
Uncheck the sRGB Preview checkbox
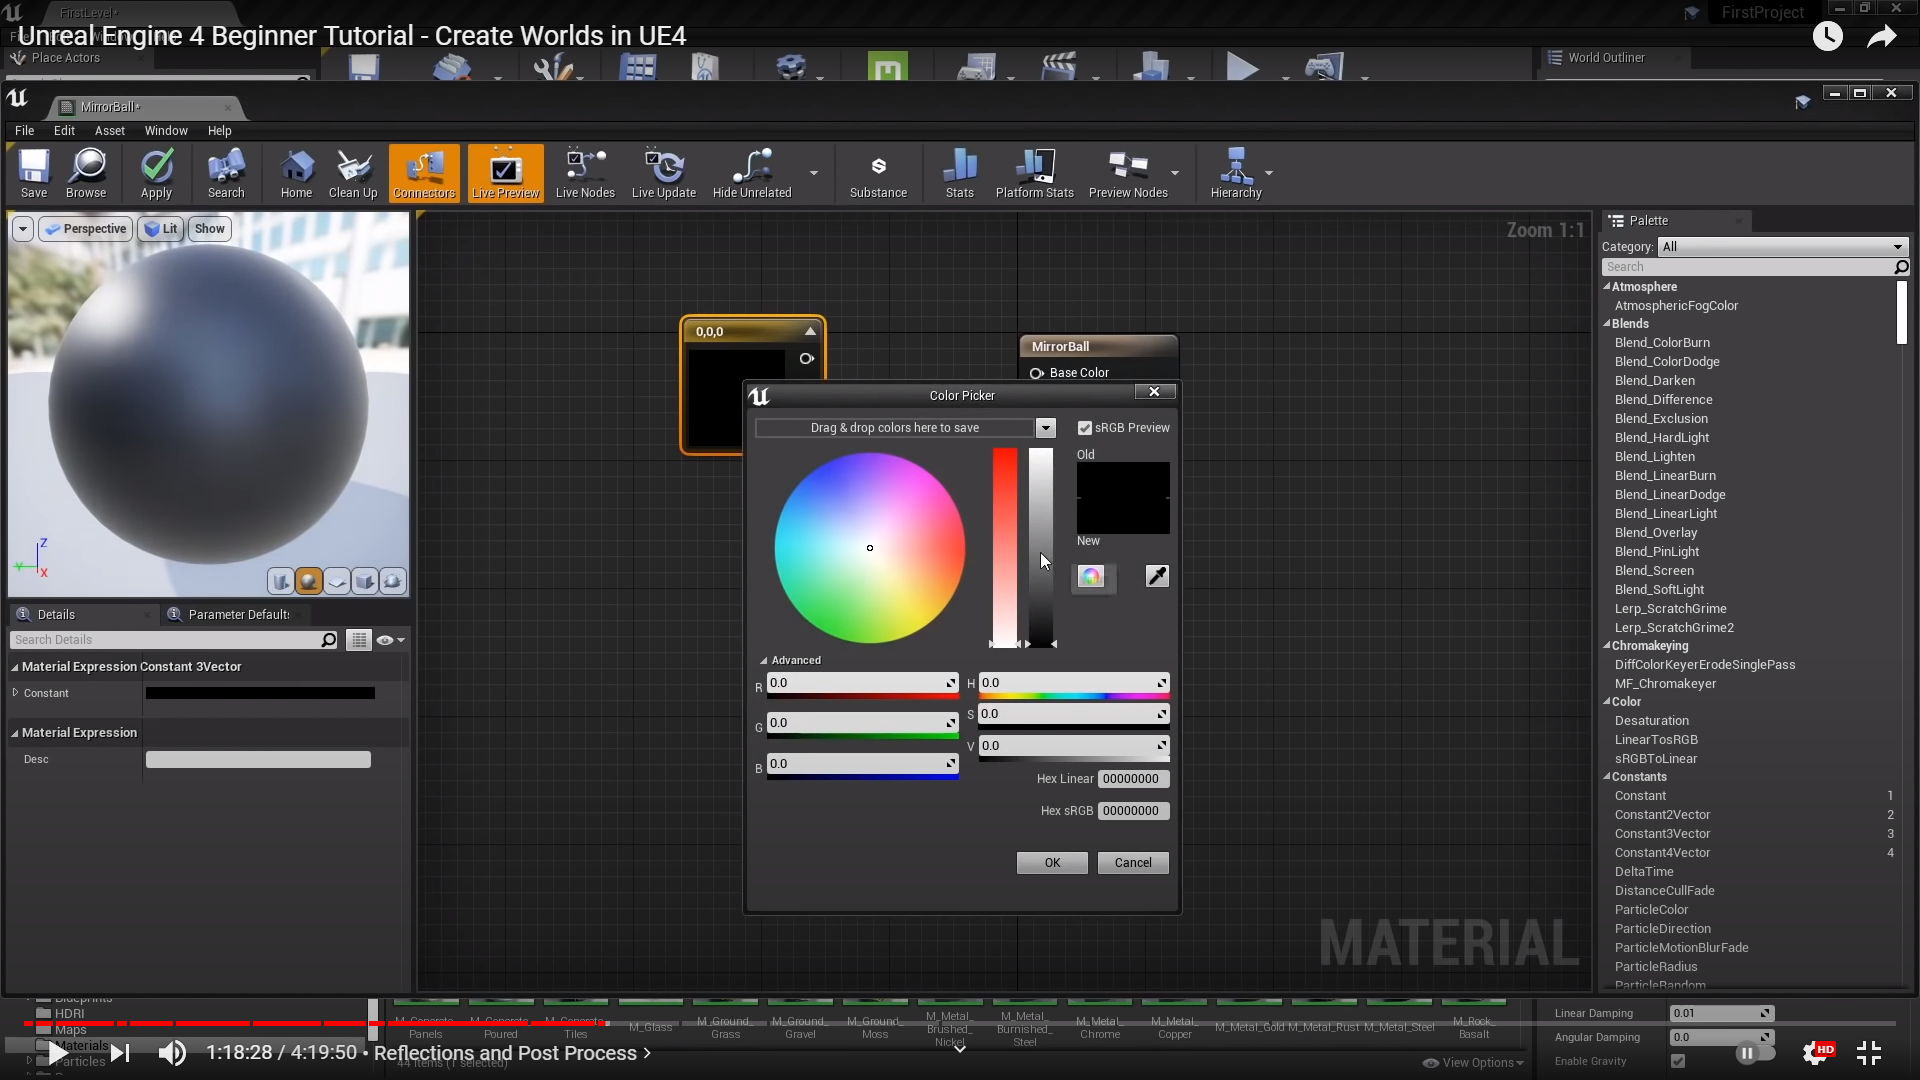point(1085,428)
